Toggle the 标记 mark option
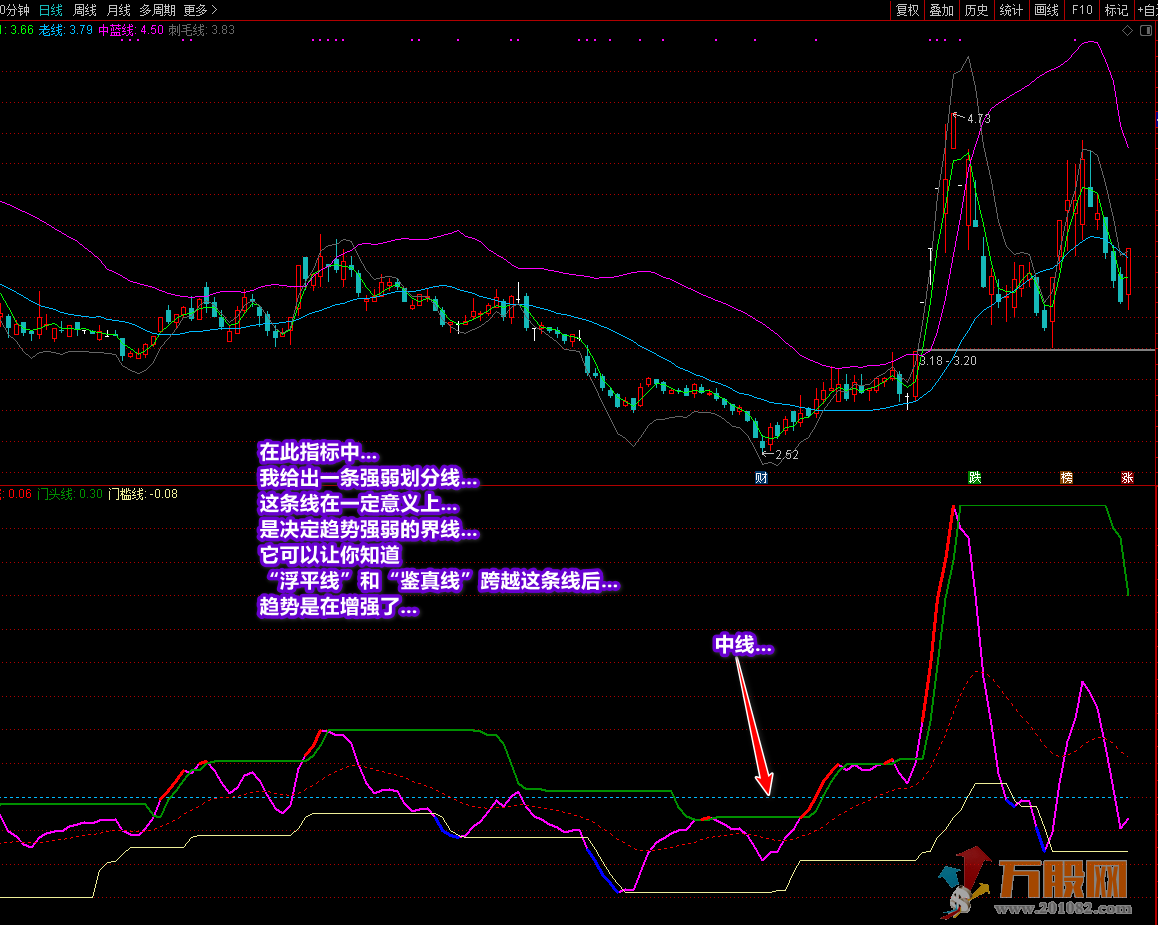Viewport: 1158px width, 925px height. click(1116, 10)
